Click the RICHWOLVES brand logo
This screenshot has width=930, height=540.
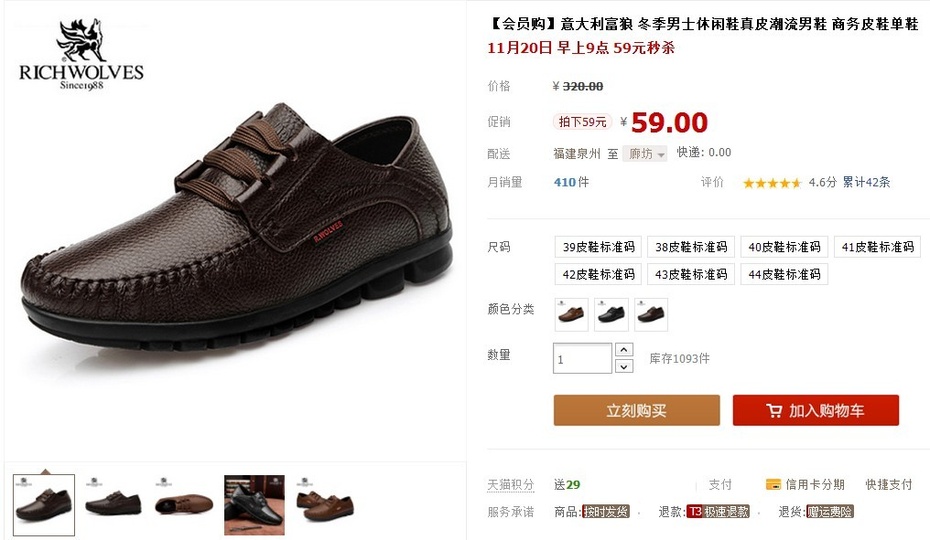click(81, 55)
